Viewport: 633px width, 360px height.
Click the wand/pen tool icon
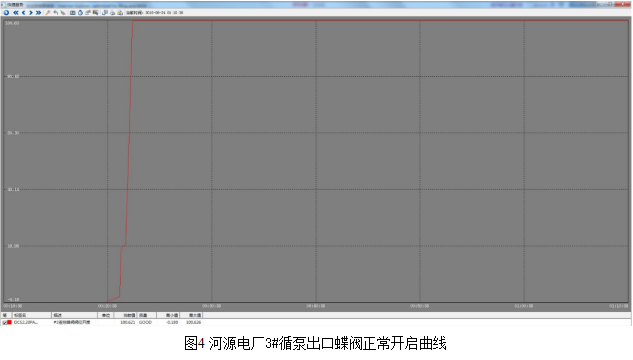[48, 13]
